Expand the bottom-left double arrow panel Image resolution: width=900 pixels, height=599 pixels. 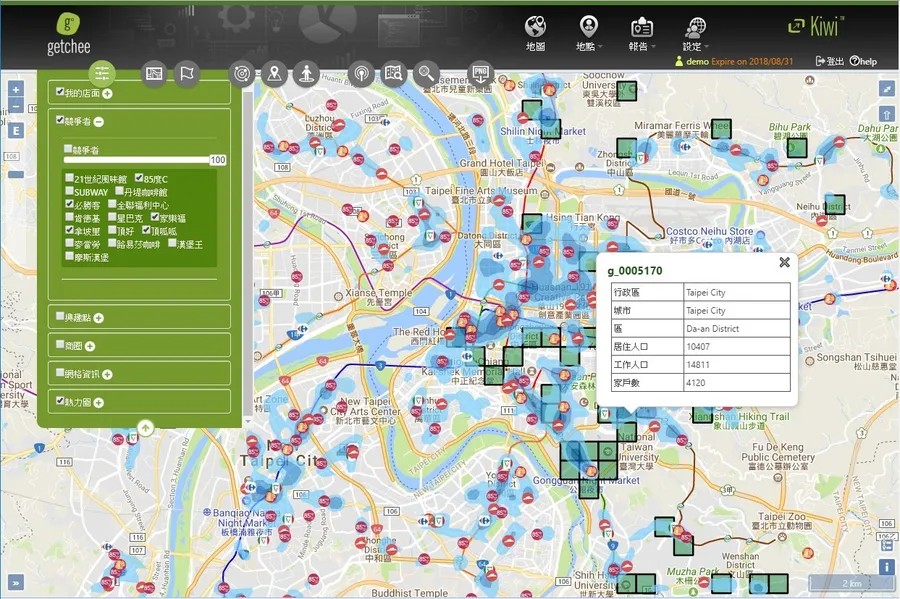pyautogui.click(x=16, y=583)
